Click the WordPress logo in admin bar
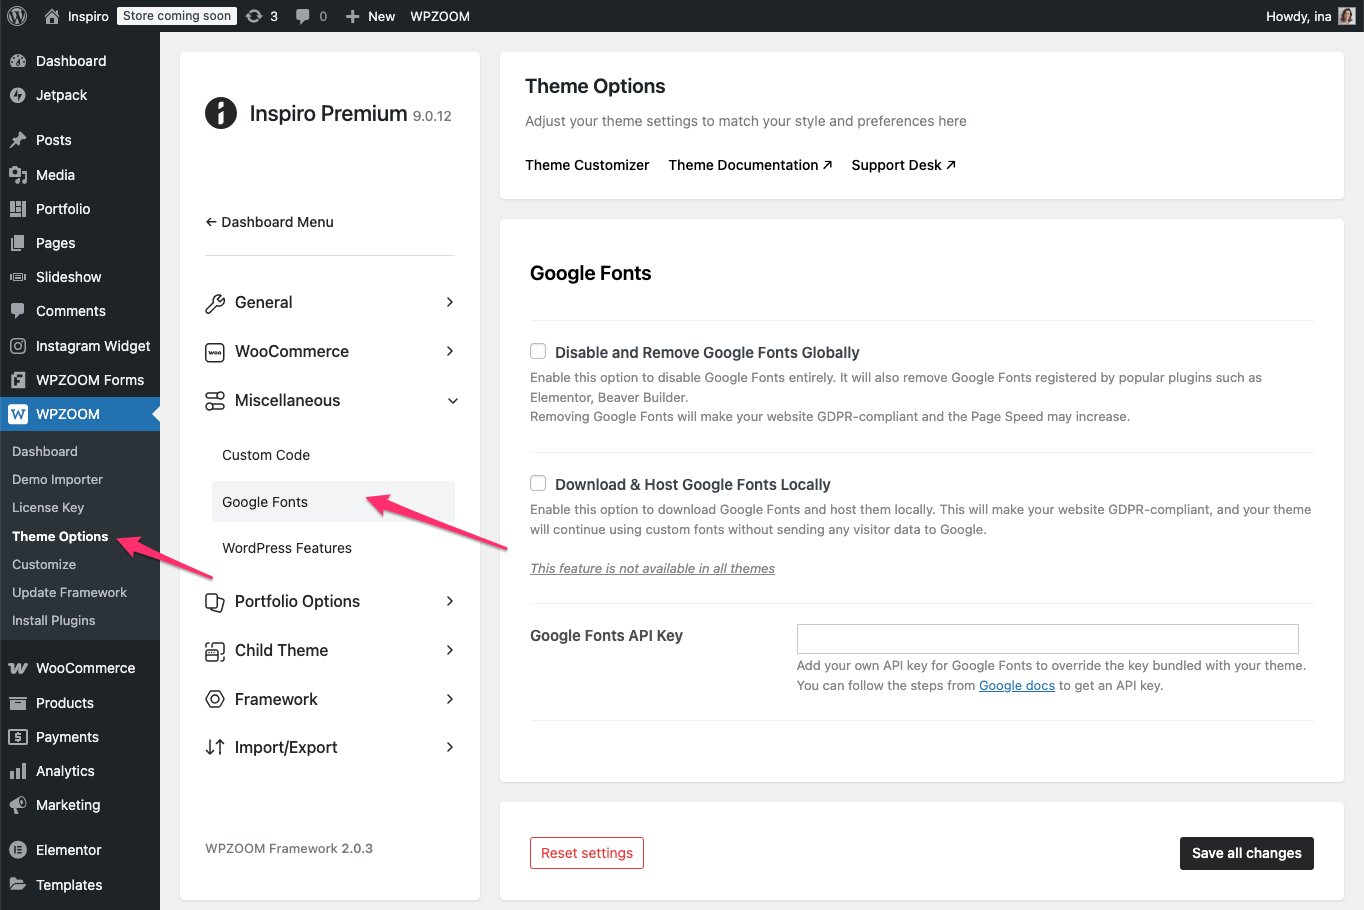 pos(17,16)
